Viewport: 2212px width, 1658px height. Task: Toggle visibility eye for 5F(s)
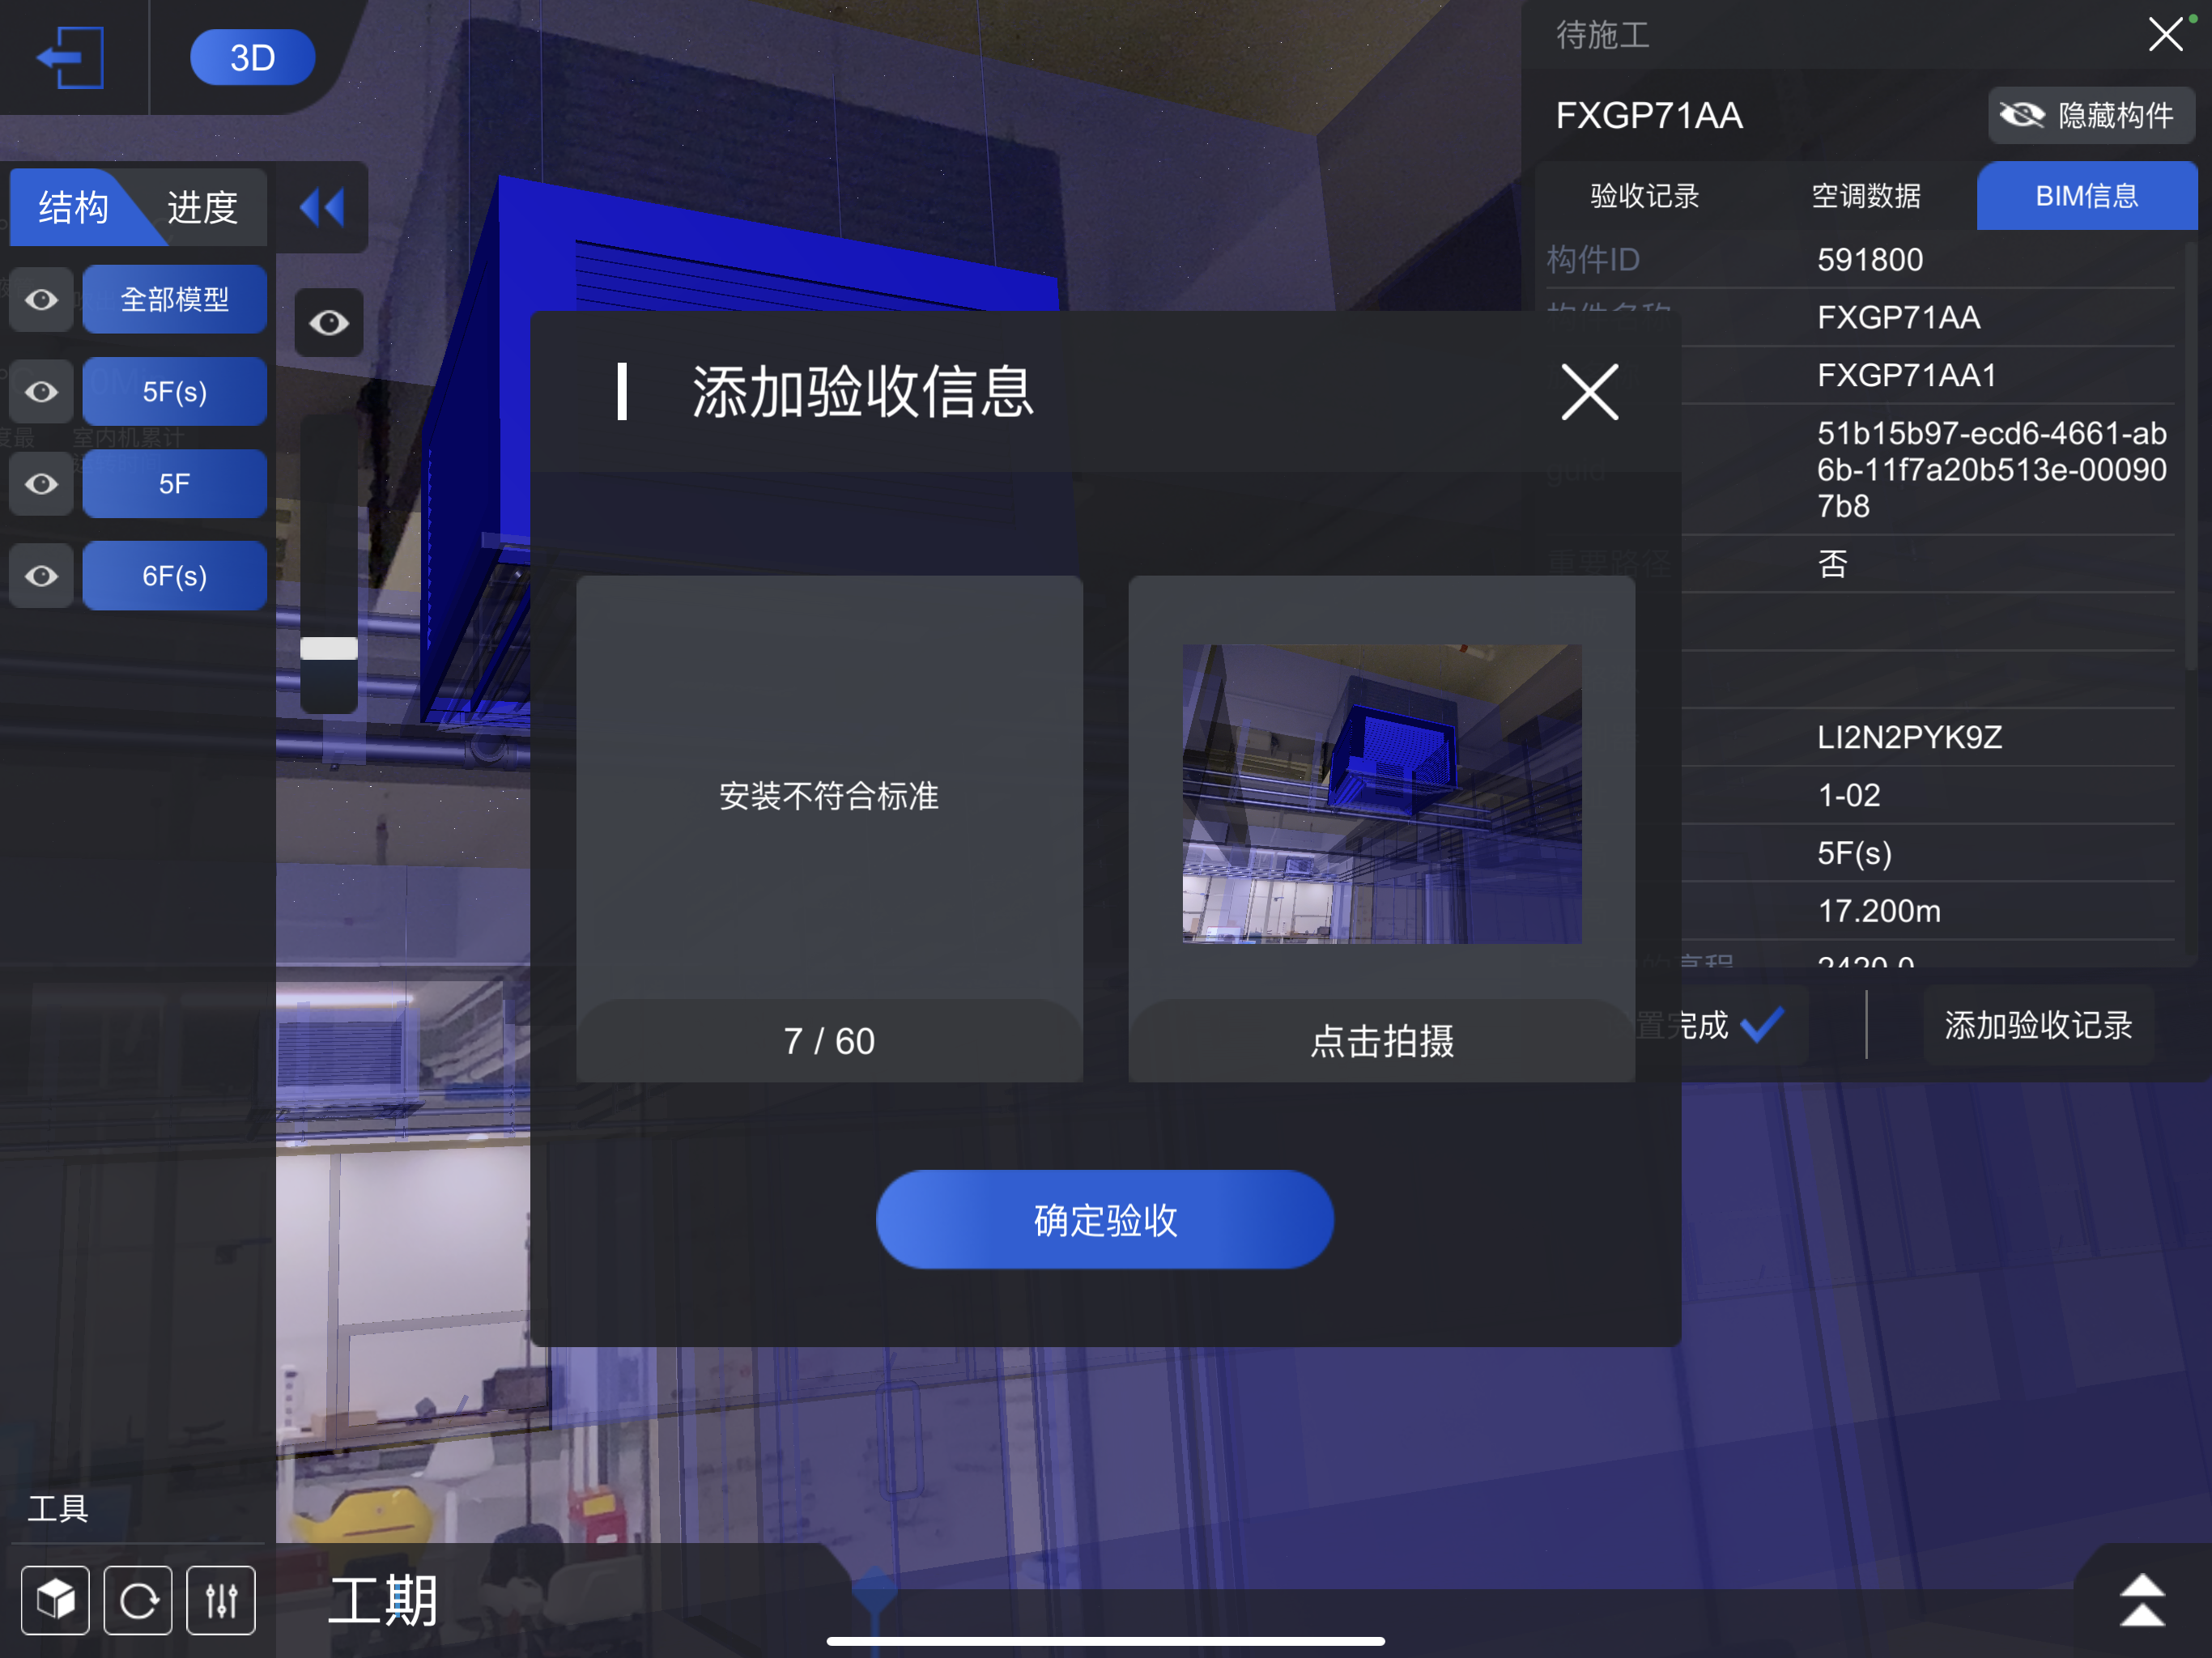(41, 392)
